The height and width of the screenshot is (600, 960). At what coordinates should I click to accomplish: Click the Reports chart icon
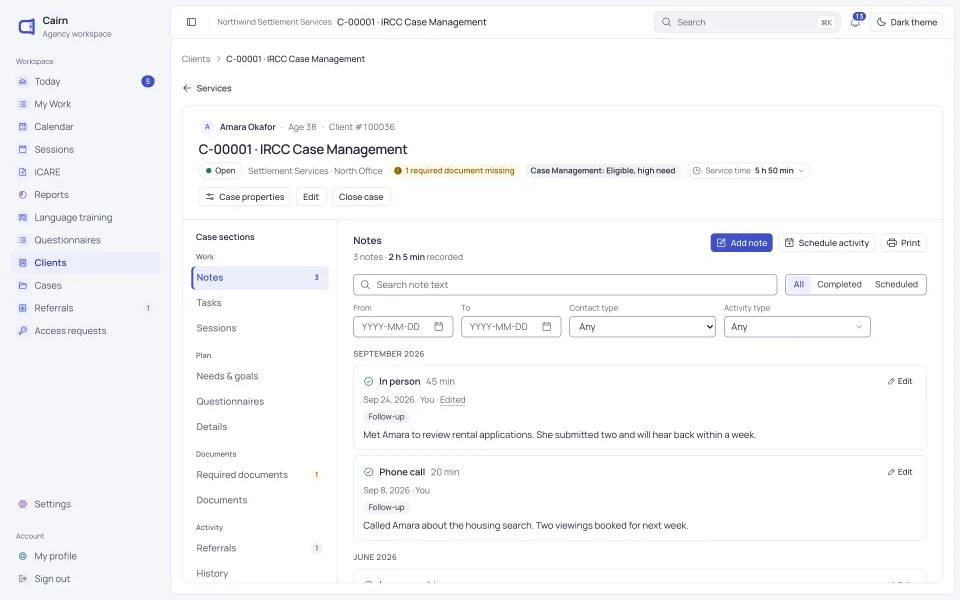[23, 195]
